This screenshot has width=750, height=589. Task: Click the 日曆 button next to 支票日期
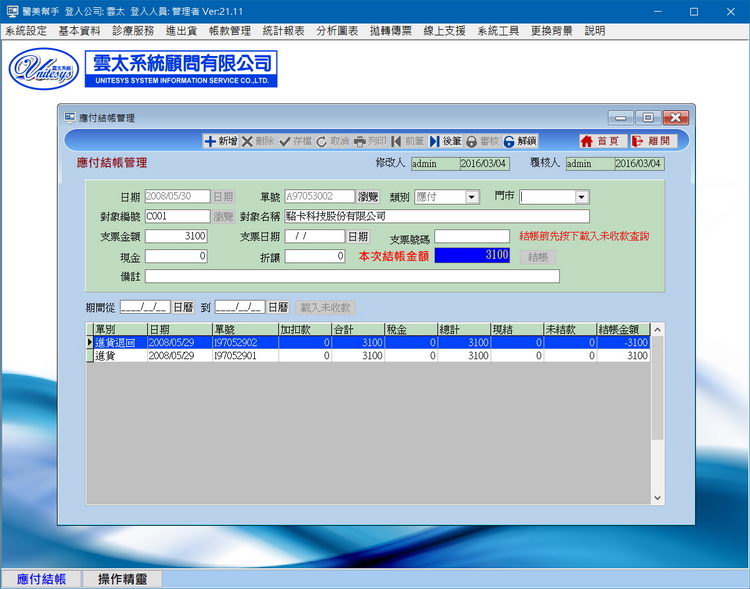pos(357,236)
